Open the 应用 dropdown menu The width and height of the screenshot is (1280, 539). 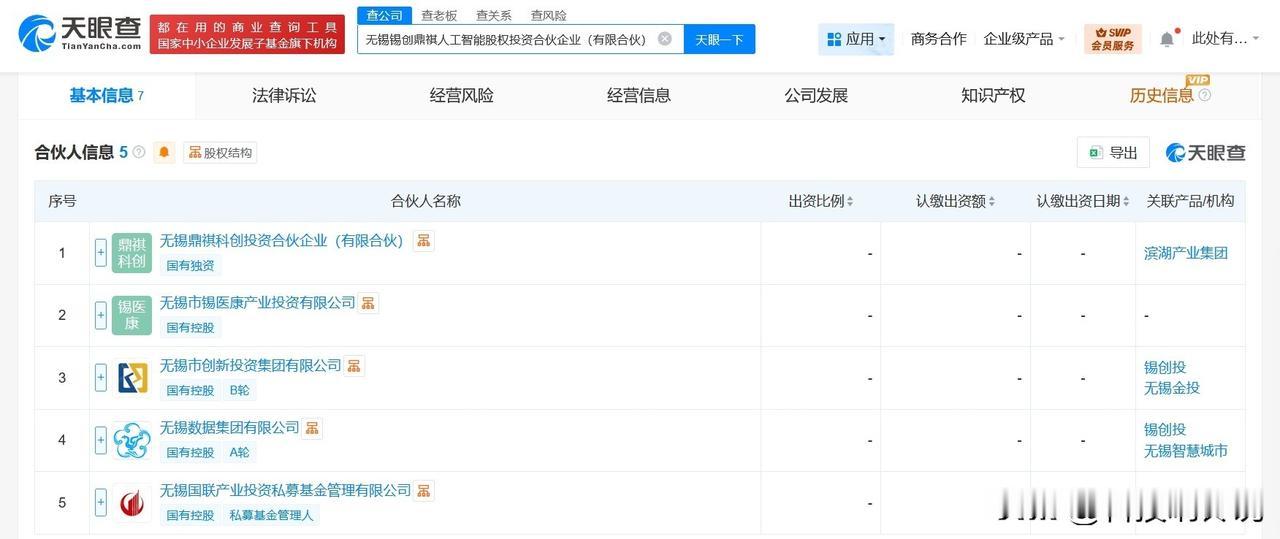[856, 39]
